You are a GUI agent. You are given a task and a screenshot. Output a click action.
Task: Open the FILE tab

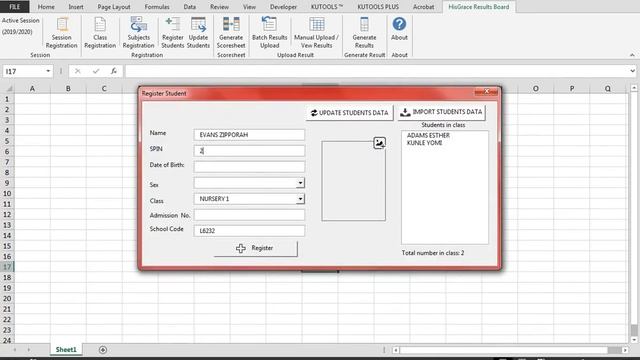click(x=15, y=7)
